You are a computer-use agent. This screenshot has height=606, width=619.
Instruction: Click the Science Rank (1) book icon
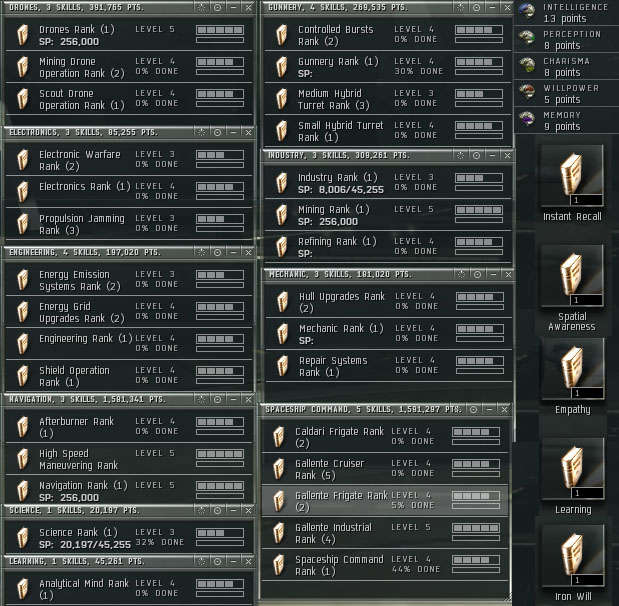[x=23, y=538]
